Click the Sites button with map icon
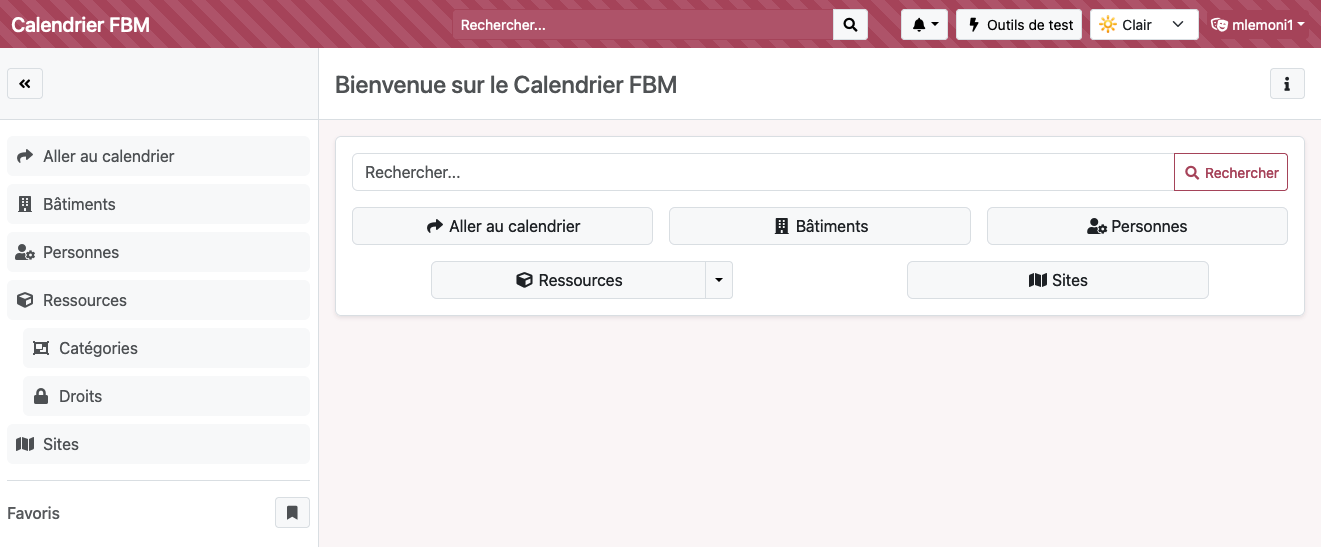Viewport: 1322px width, 547px height. pos(1057,280)
